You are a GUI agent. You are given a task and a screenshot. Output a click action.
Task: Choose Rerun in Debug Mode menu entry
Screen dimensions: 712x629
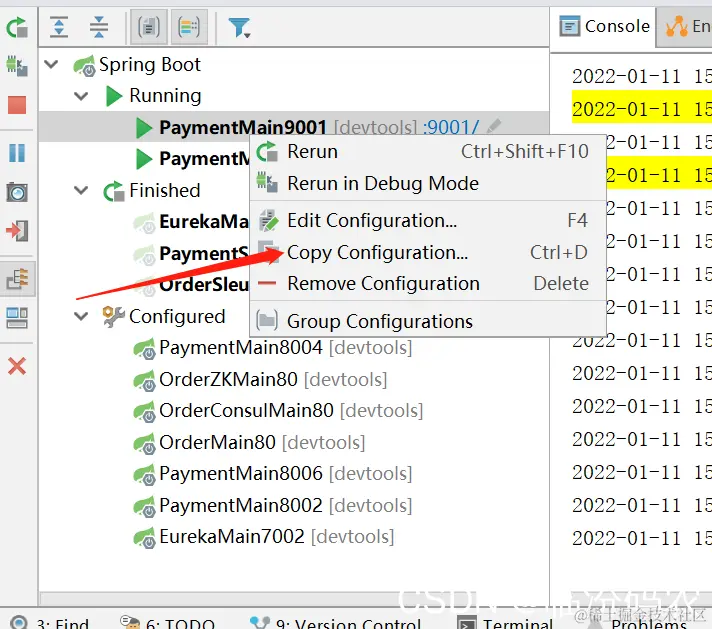click(x=428, y=183)
